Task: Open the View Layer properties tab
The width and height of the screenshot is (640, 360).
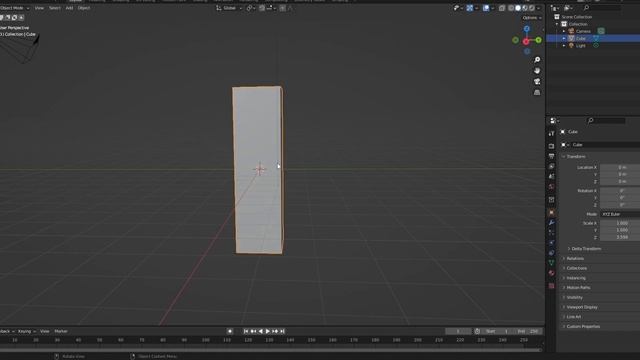Action: [551, 167]
